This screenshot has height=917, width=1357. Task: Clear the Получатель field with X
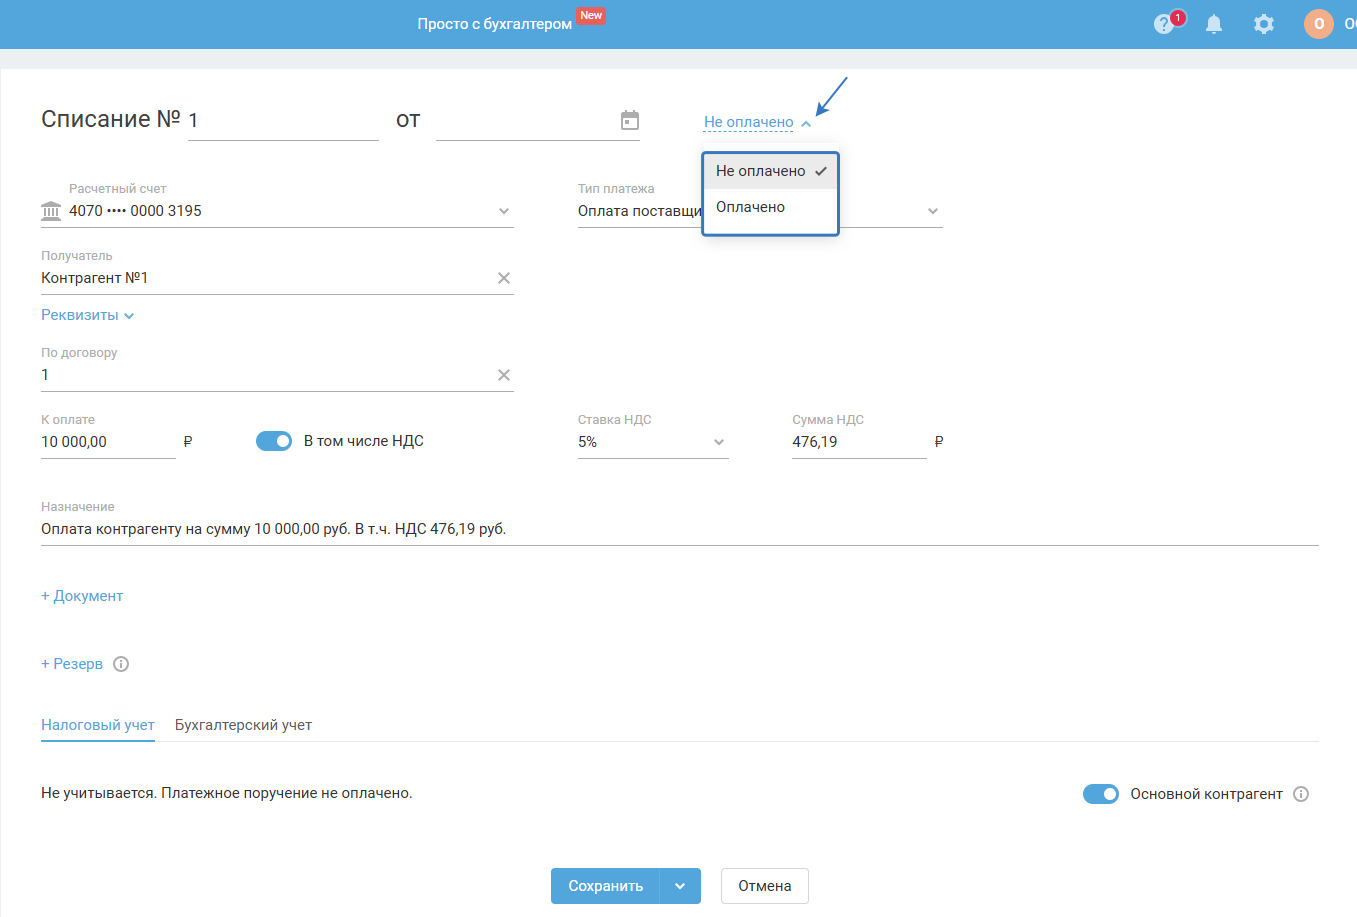coord(504,278)
